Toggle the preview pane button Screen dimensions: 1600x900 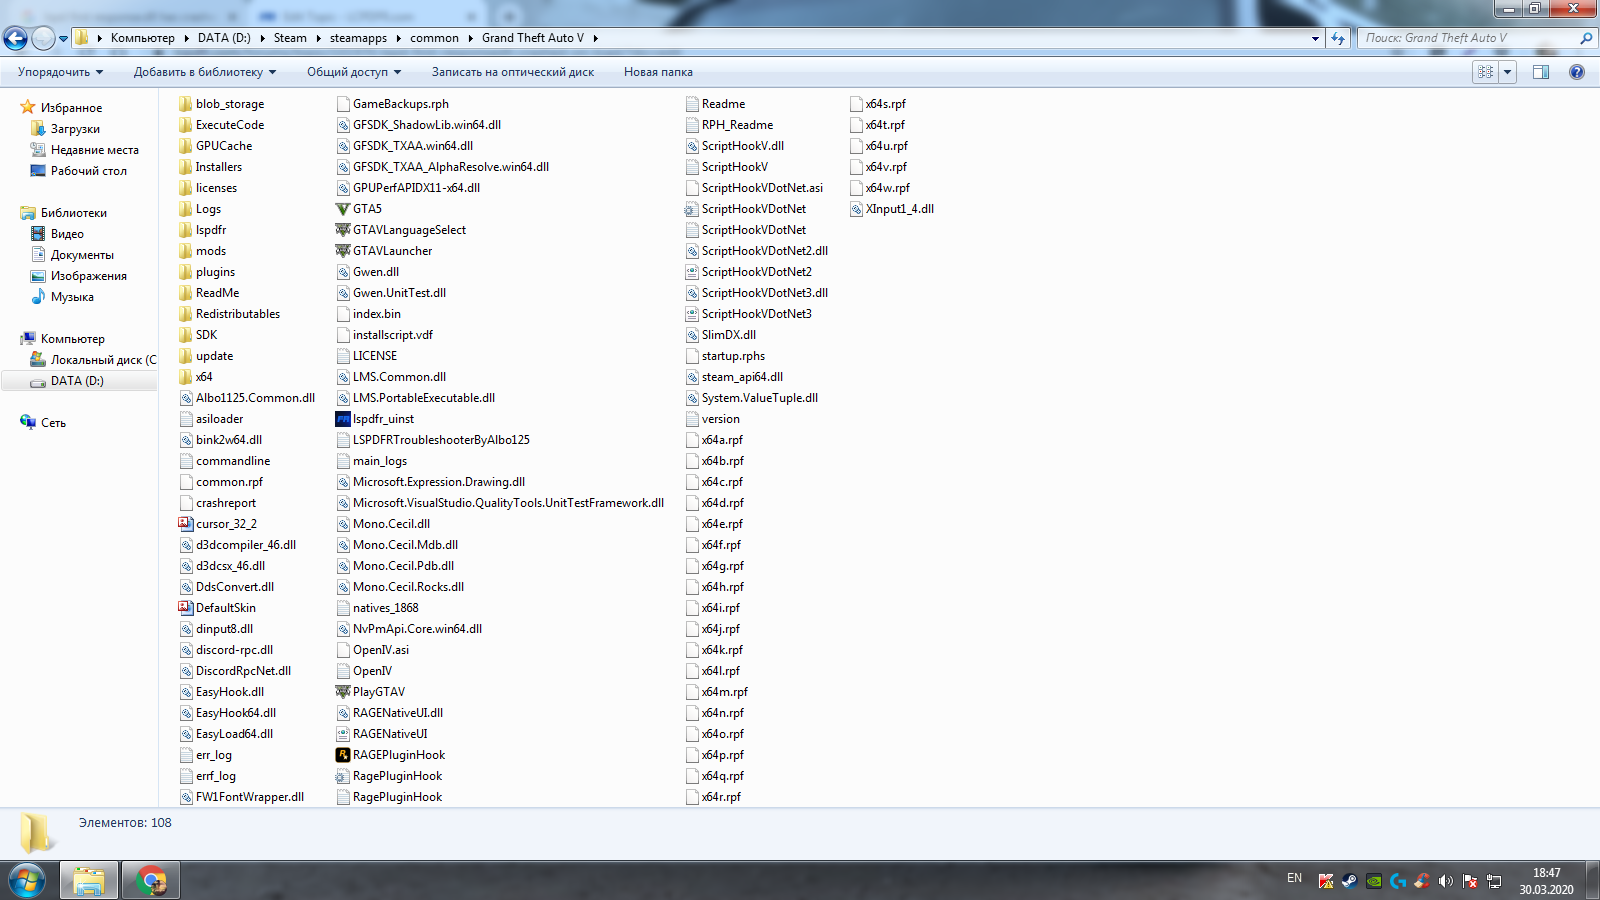1541,72
